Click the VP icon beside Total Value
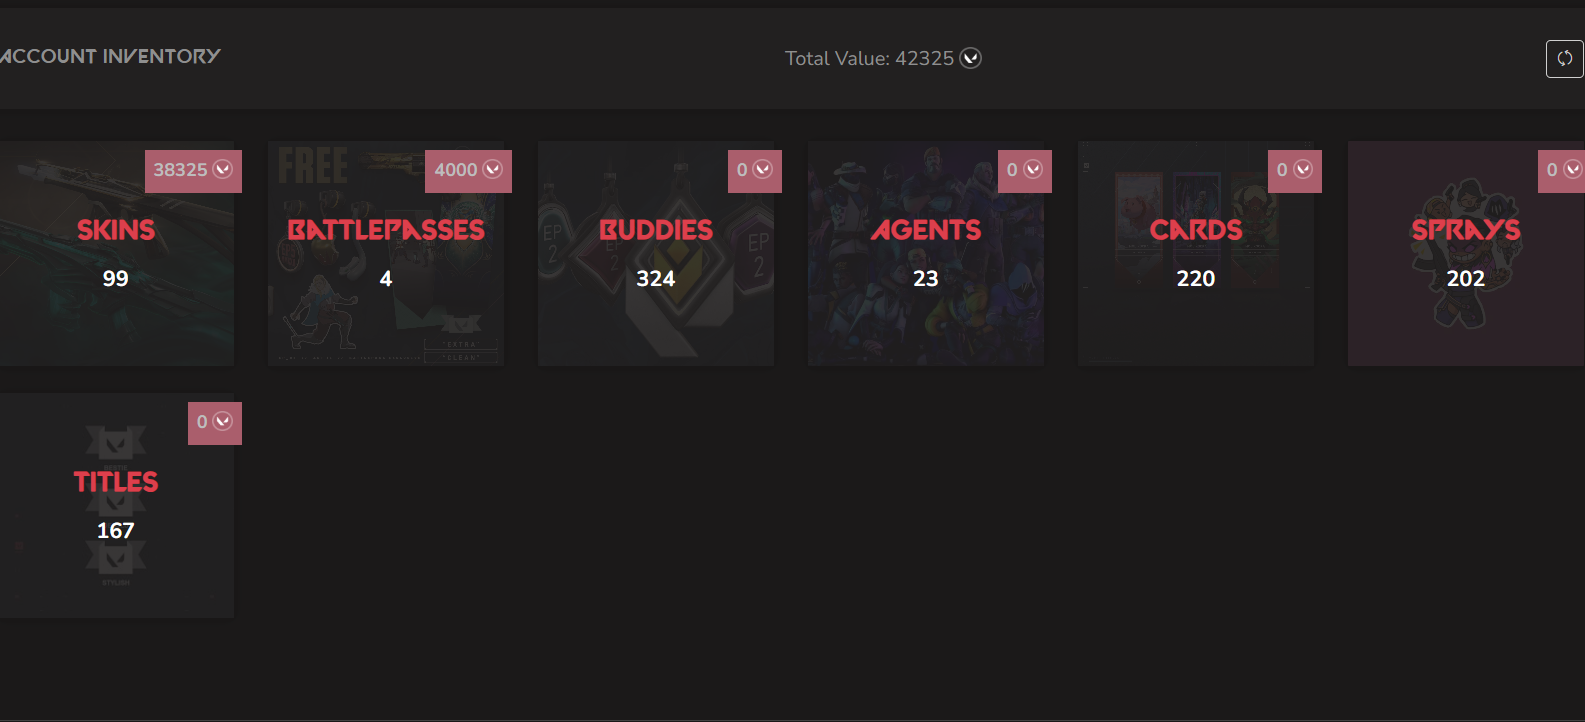 [x=971, y=58]
